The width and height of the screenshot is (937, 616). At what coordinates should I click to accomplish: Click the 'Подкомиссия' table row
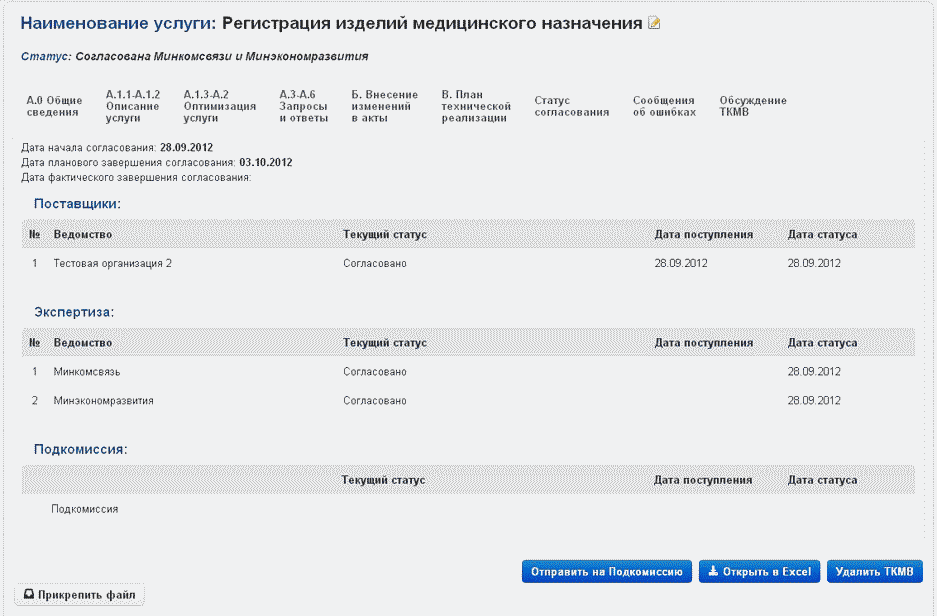[85, 509]
